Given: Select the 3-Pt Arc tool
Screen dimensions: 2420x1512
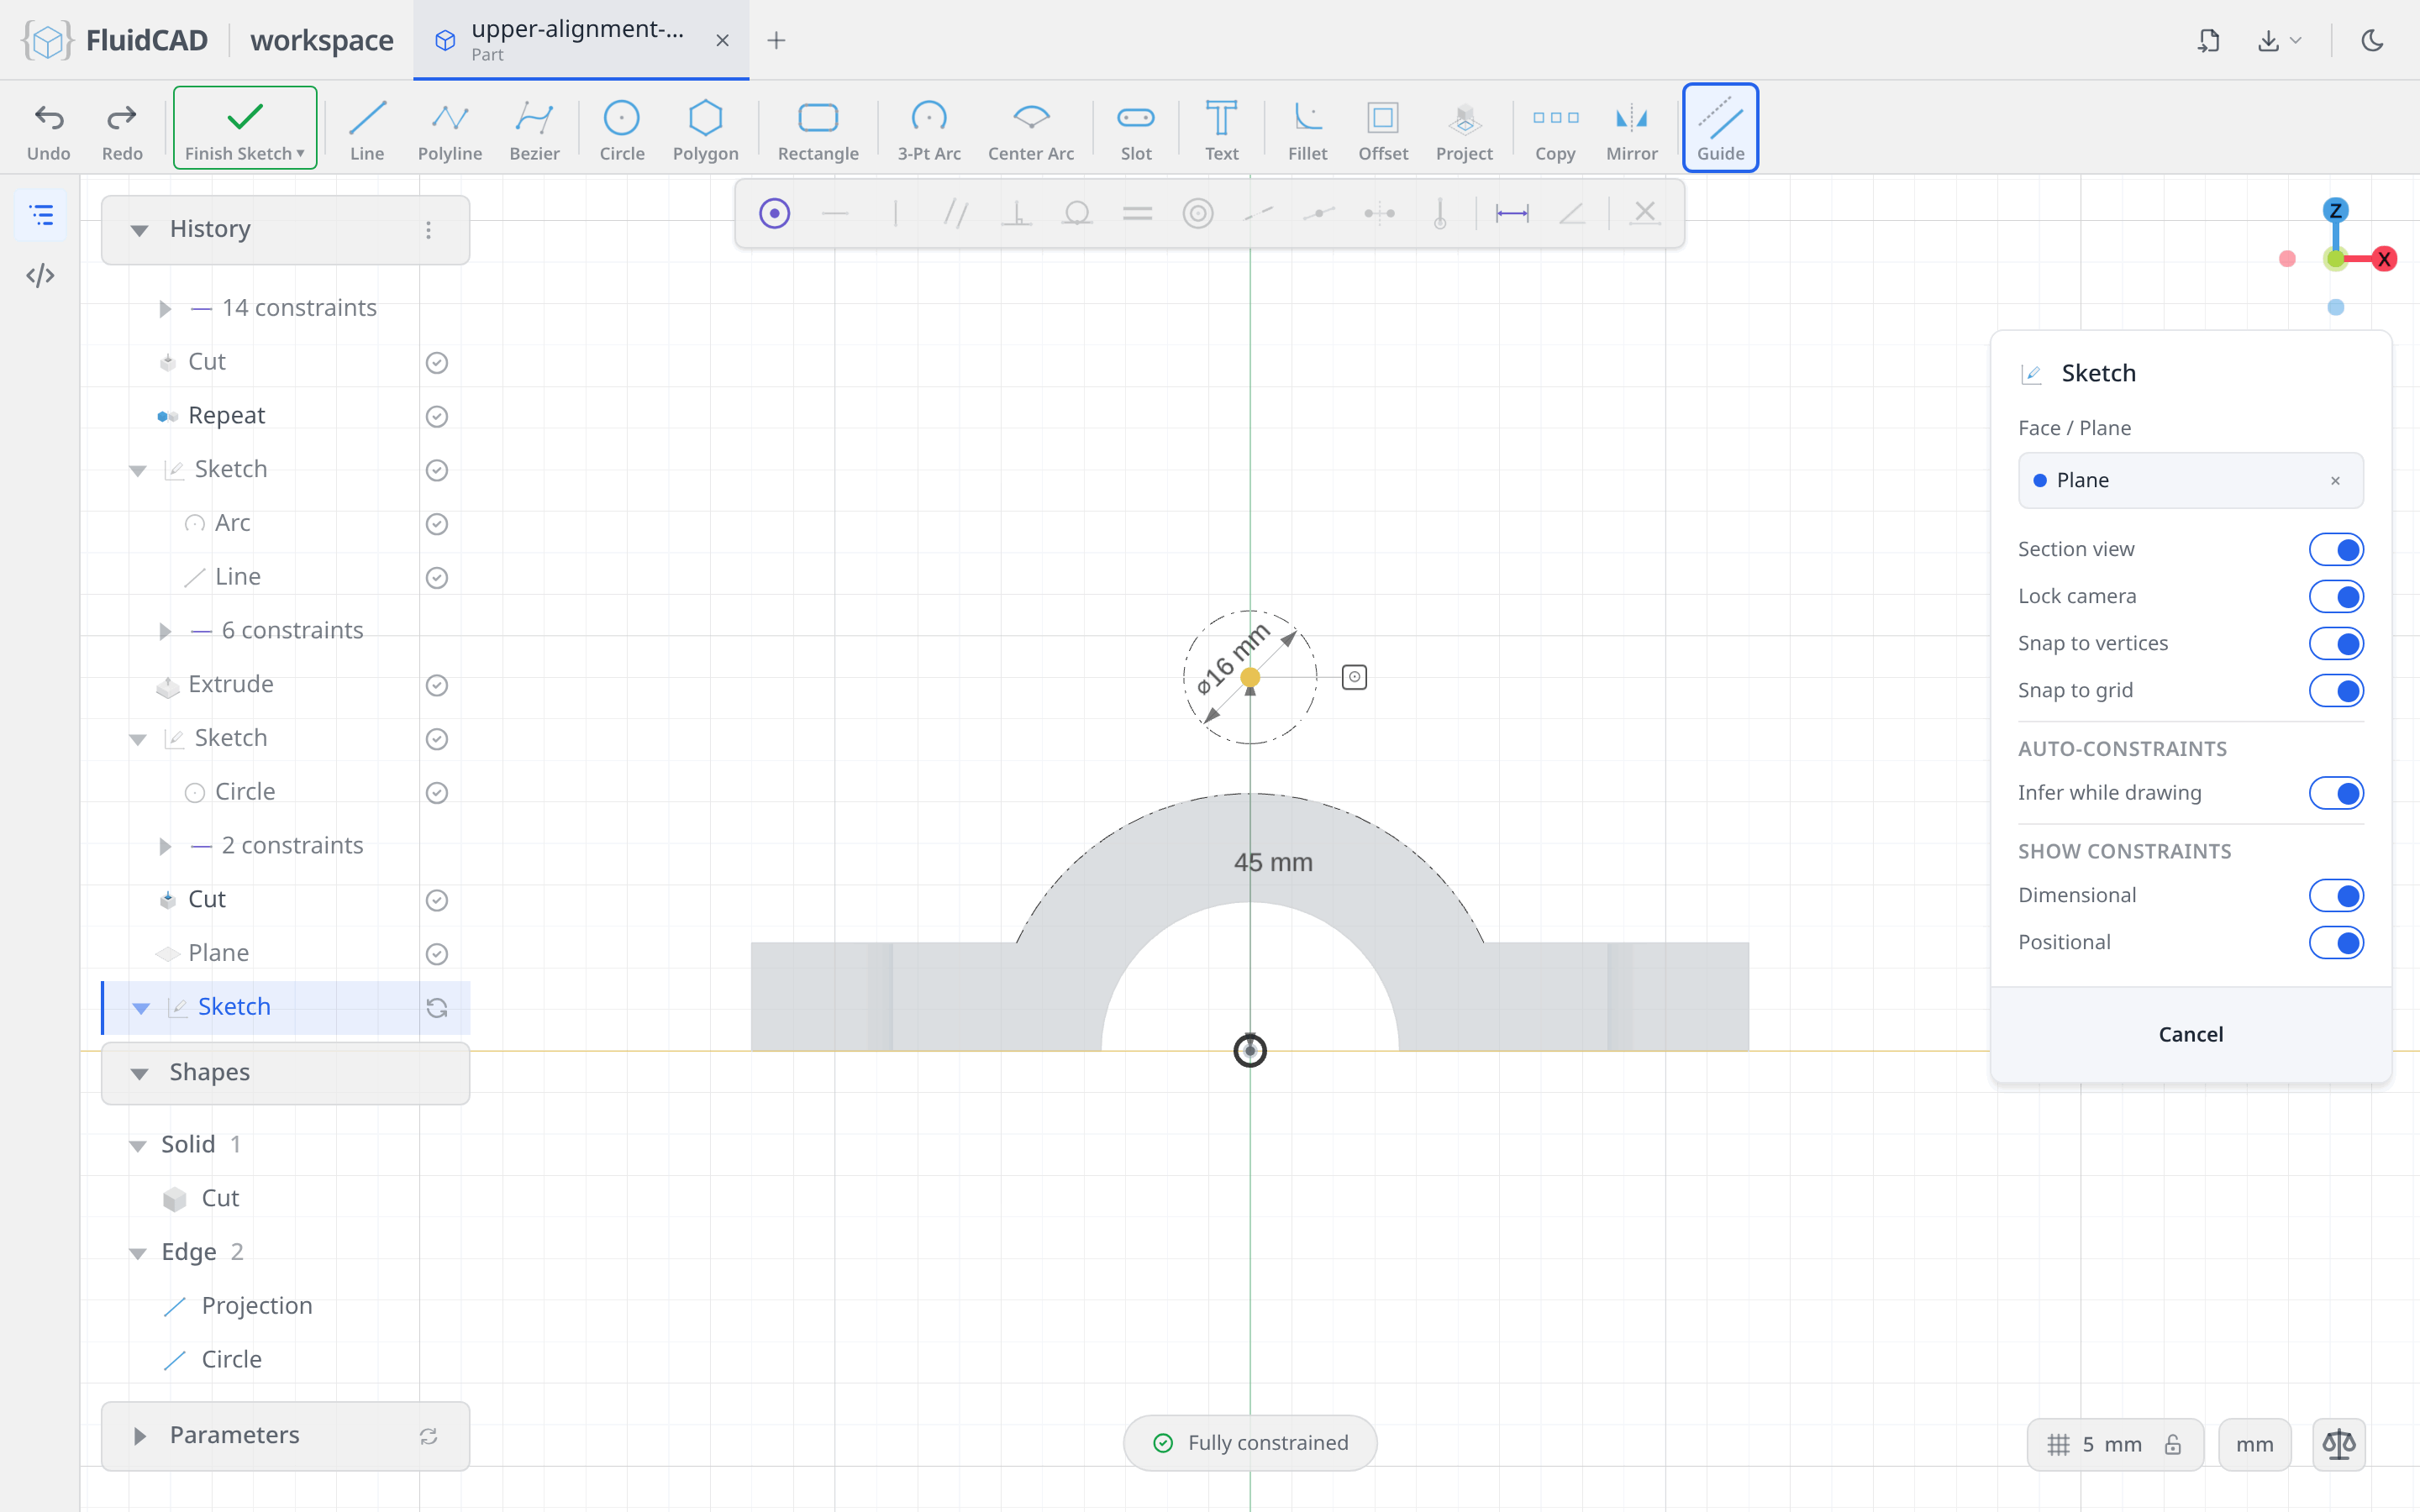Looking at the screenshot, I should click(928, 129).
